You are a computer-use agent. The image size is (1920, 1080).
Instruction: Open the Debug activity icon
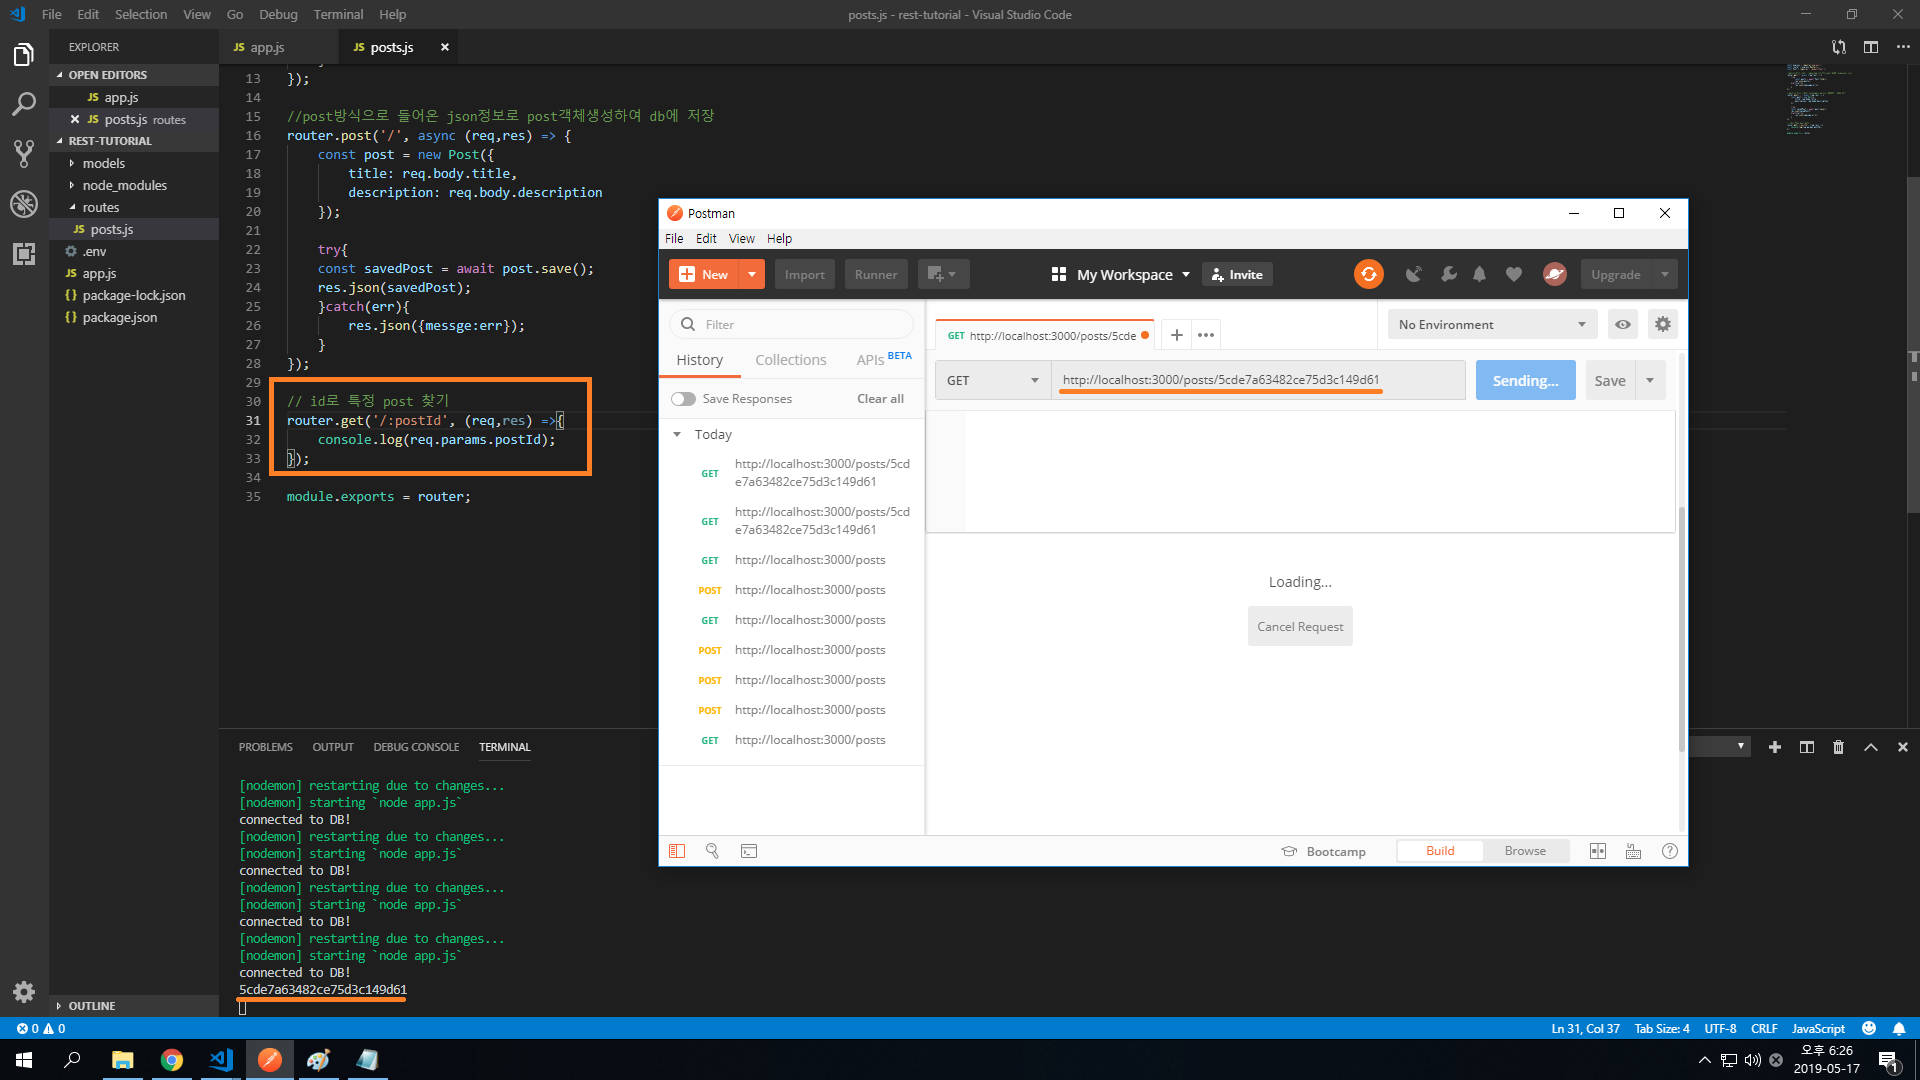point(24,203)
